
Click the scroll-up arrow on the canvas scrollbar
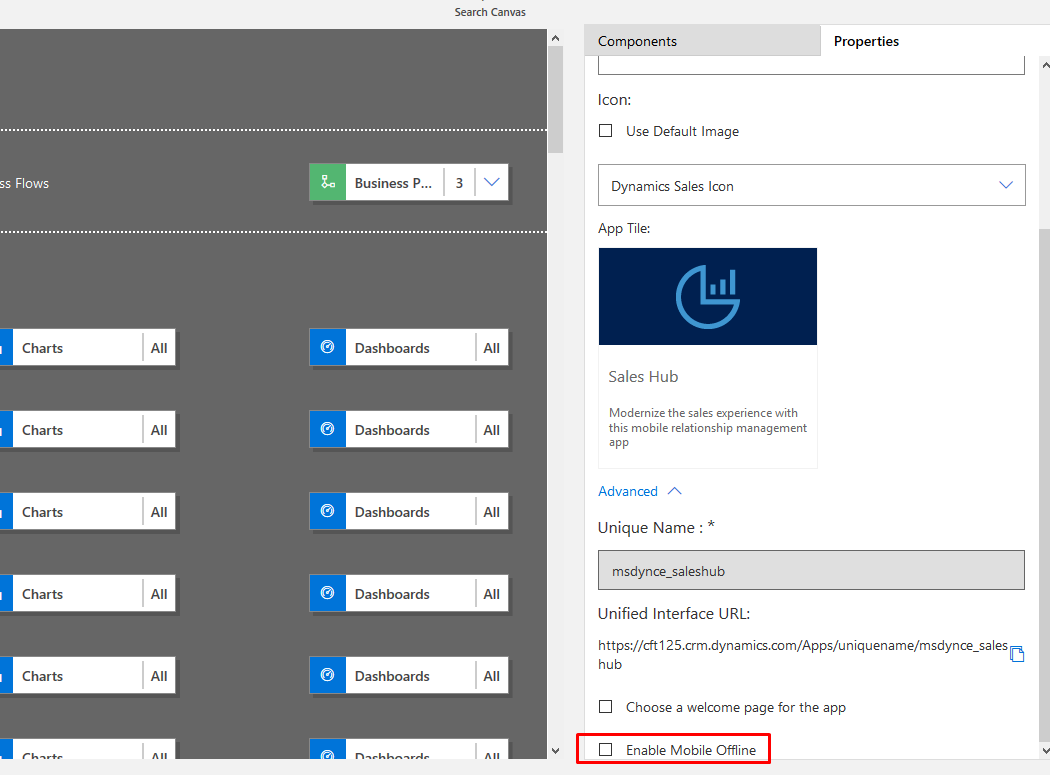555,37
